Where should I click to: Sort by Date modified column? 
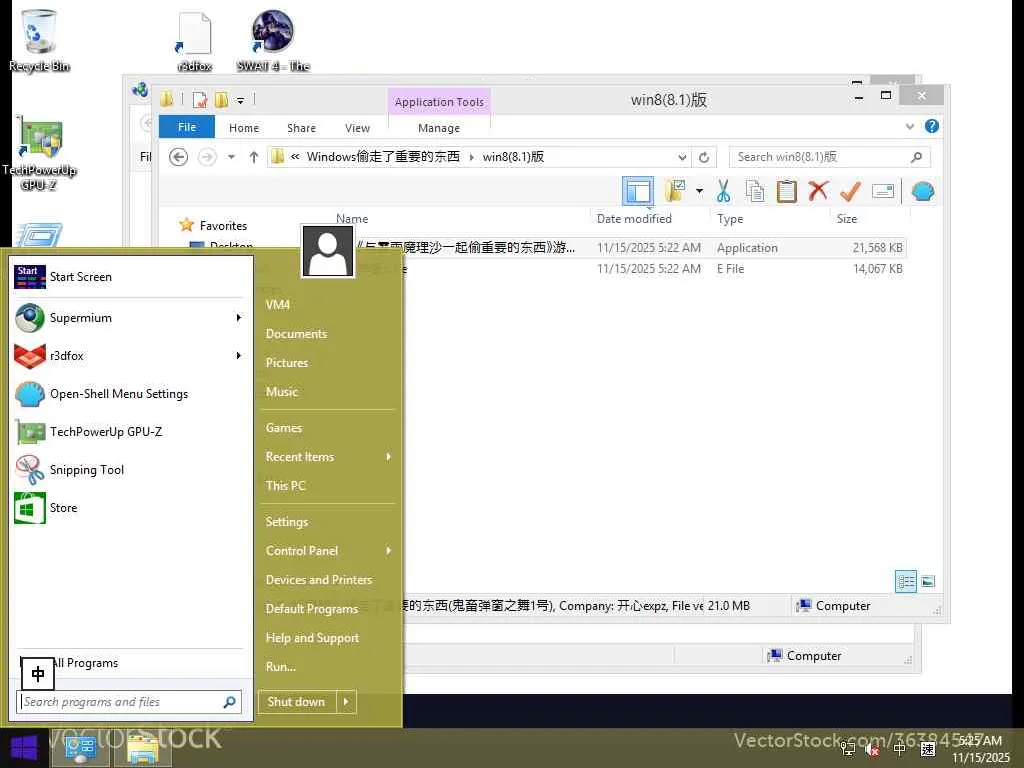tap(634, 219)
